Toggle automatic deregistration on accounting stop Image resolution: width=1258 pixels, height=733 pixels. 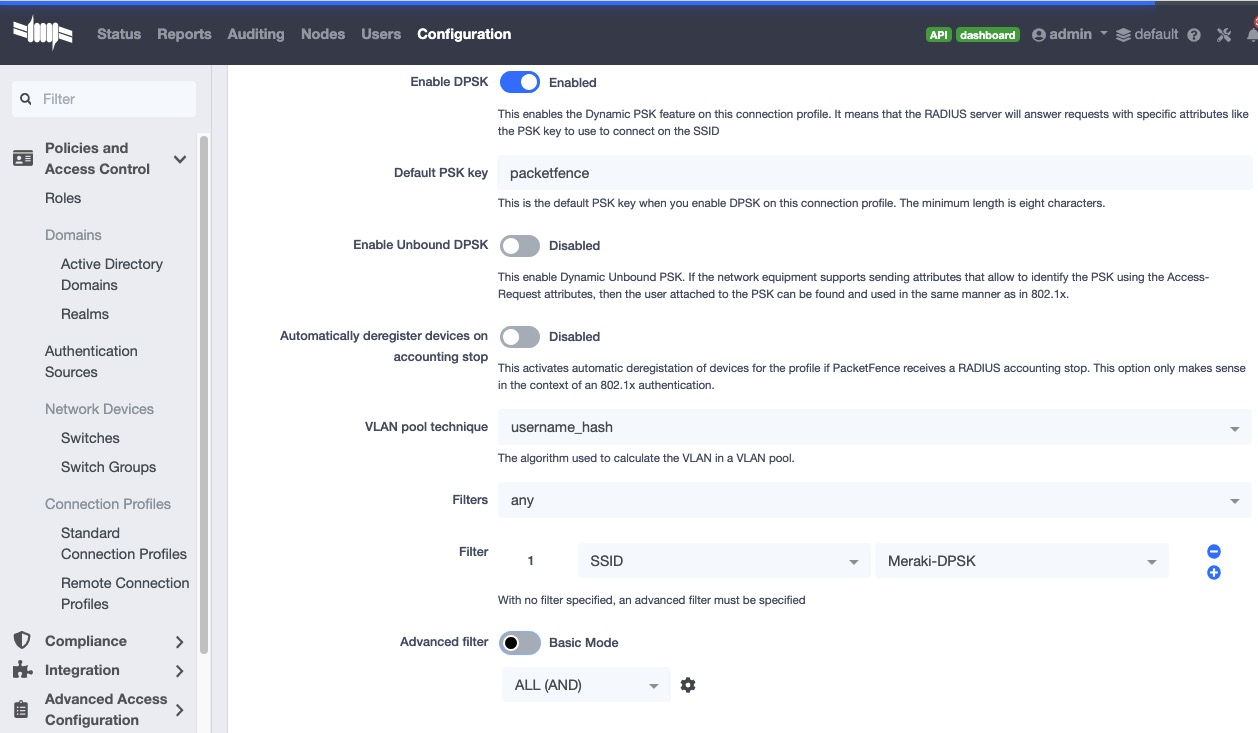tap(520, 336)
